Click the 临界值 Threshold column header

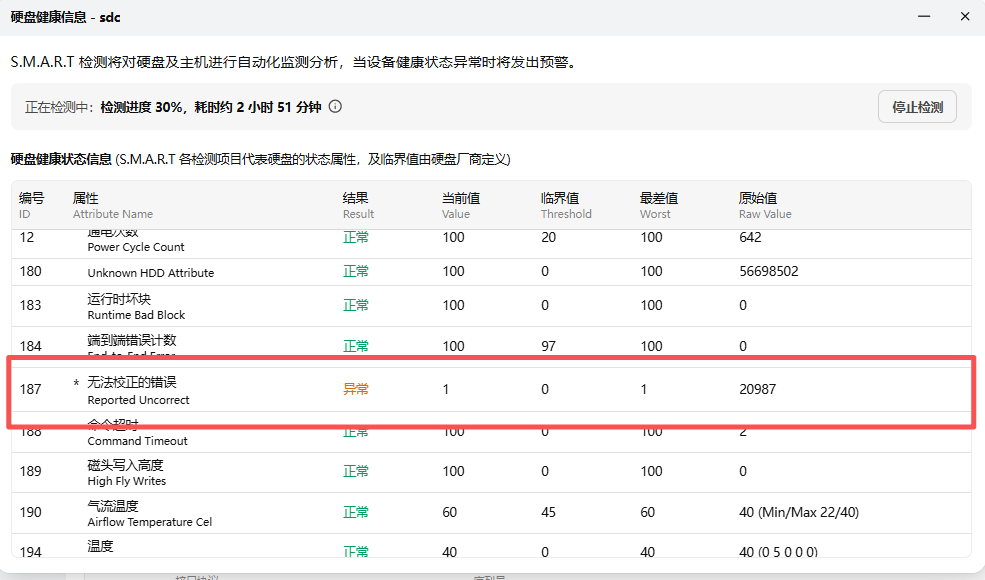pyautogui.click(x=565, y=205)
